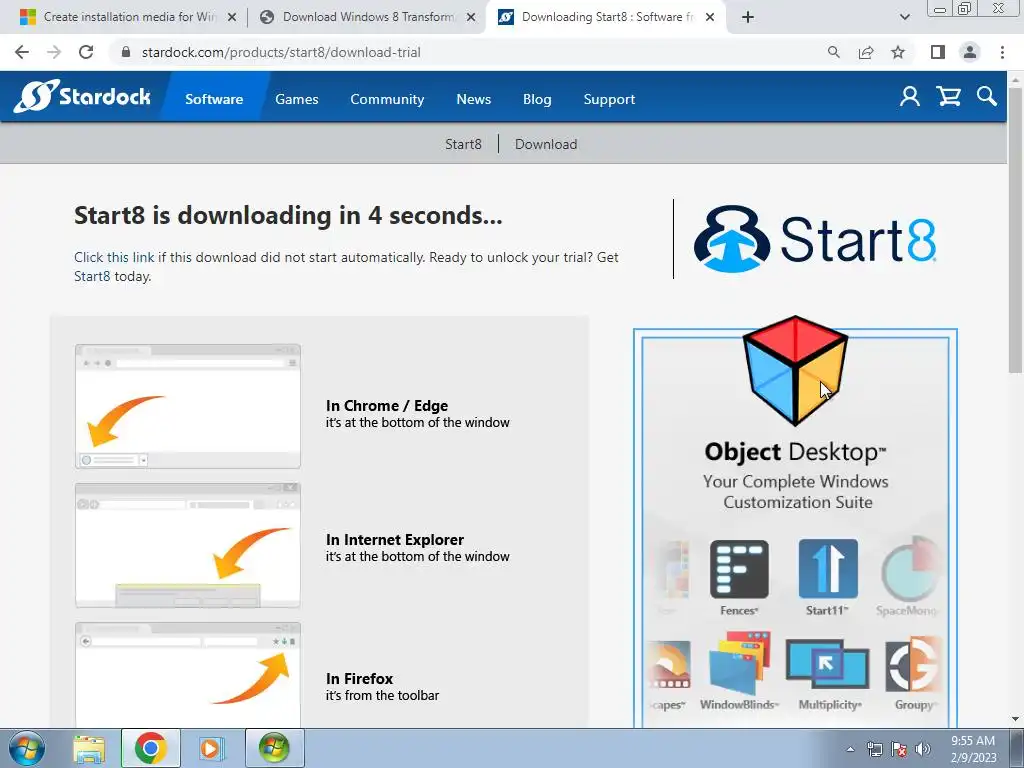Click the Start8 logo
Viewport: 1024px width, 768px height.
tap(815, 239)
